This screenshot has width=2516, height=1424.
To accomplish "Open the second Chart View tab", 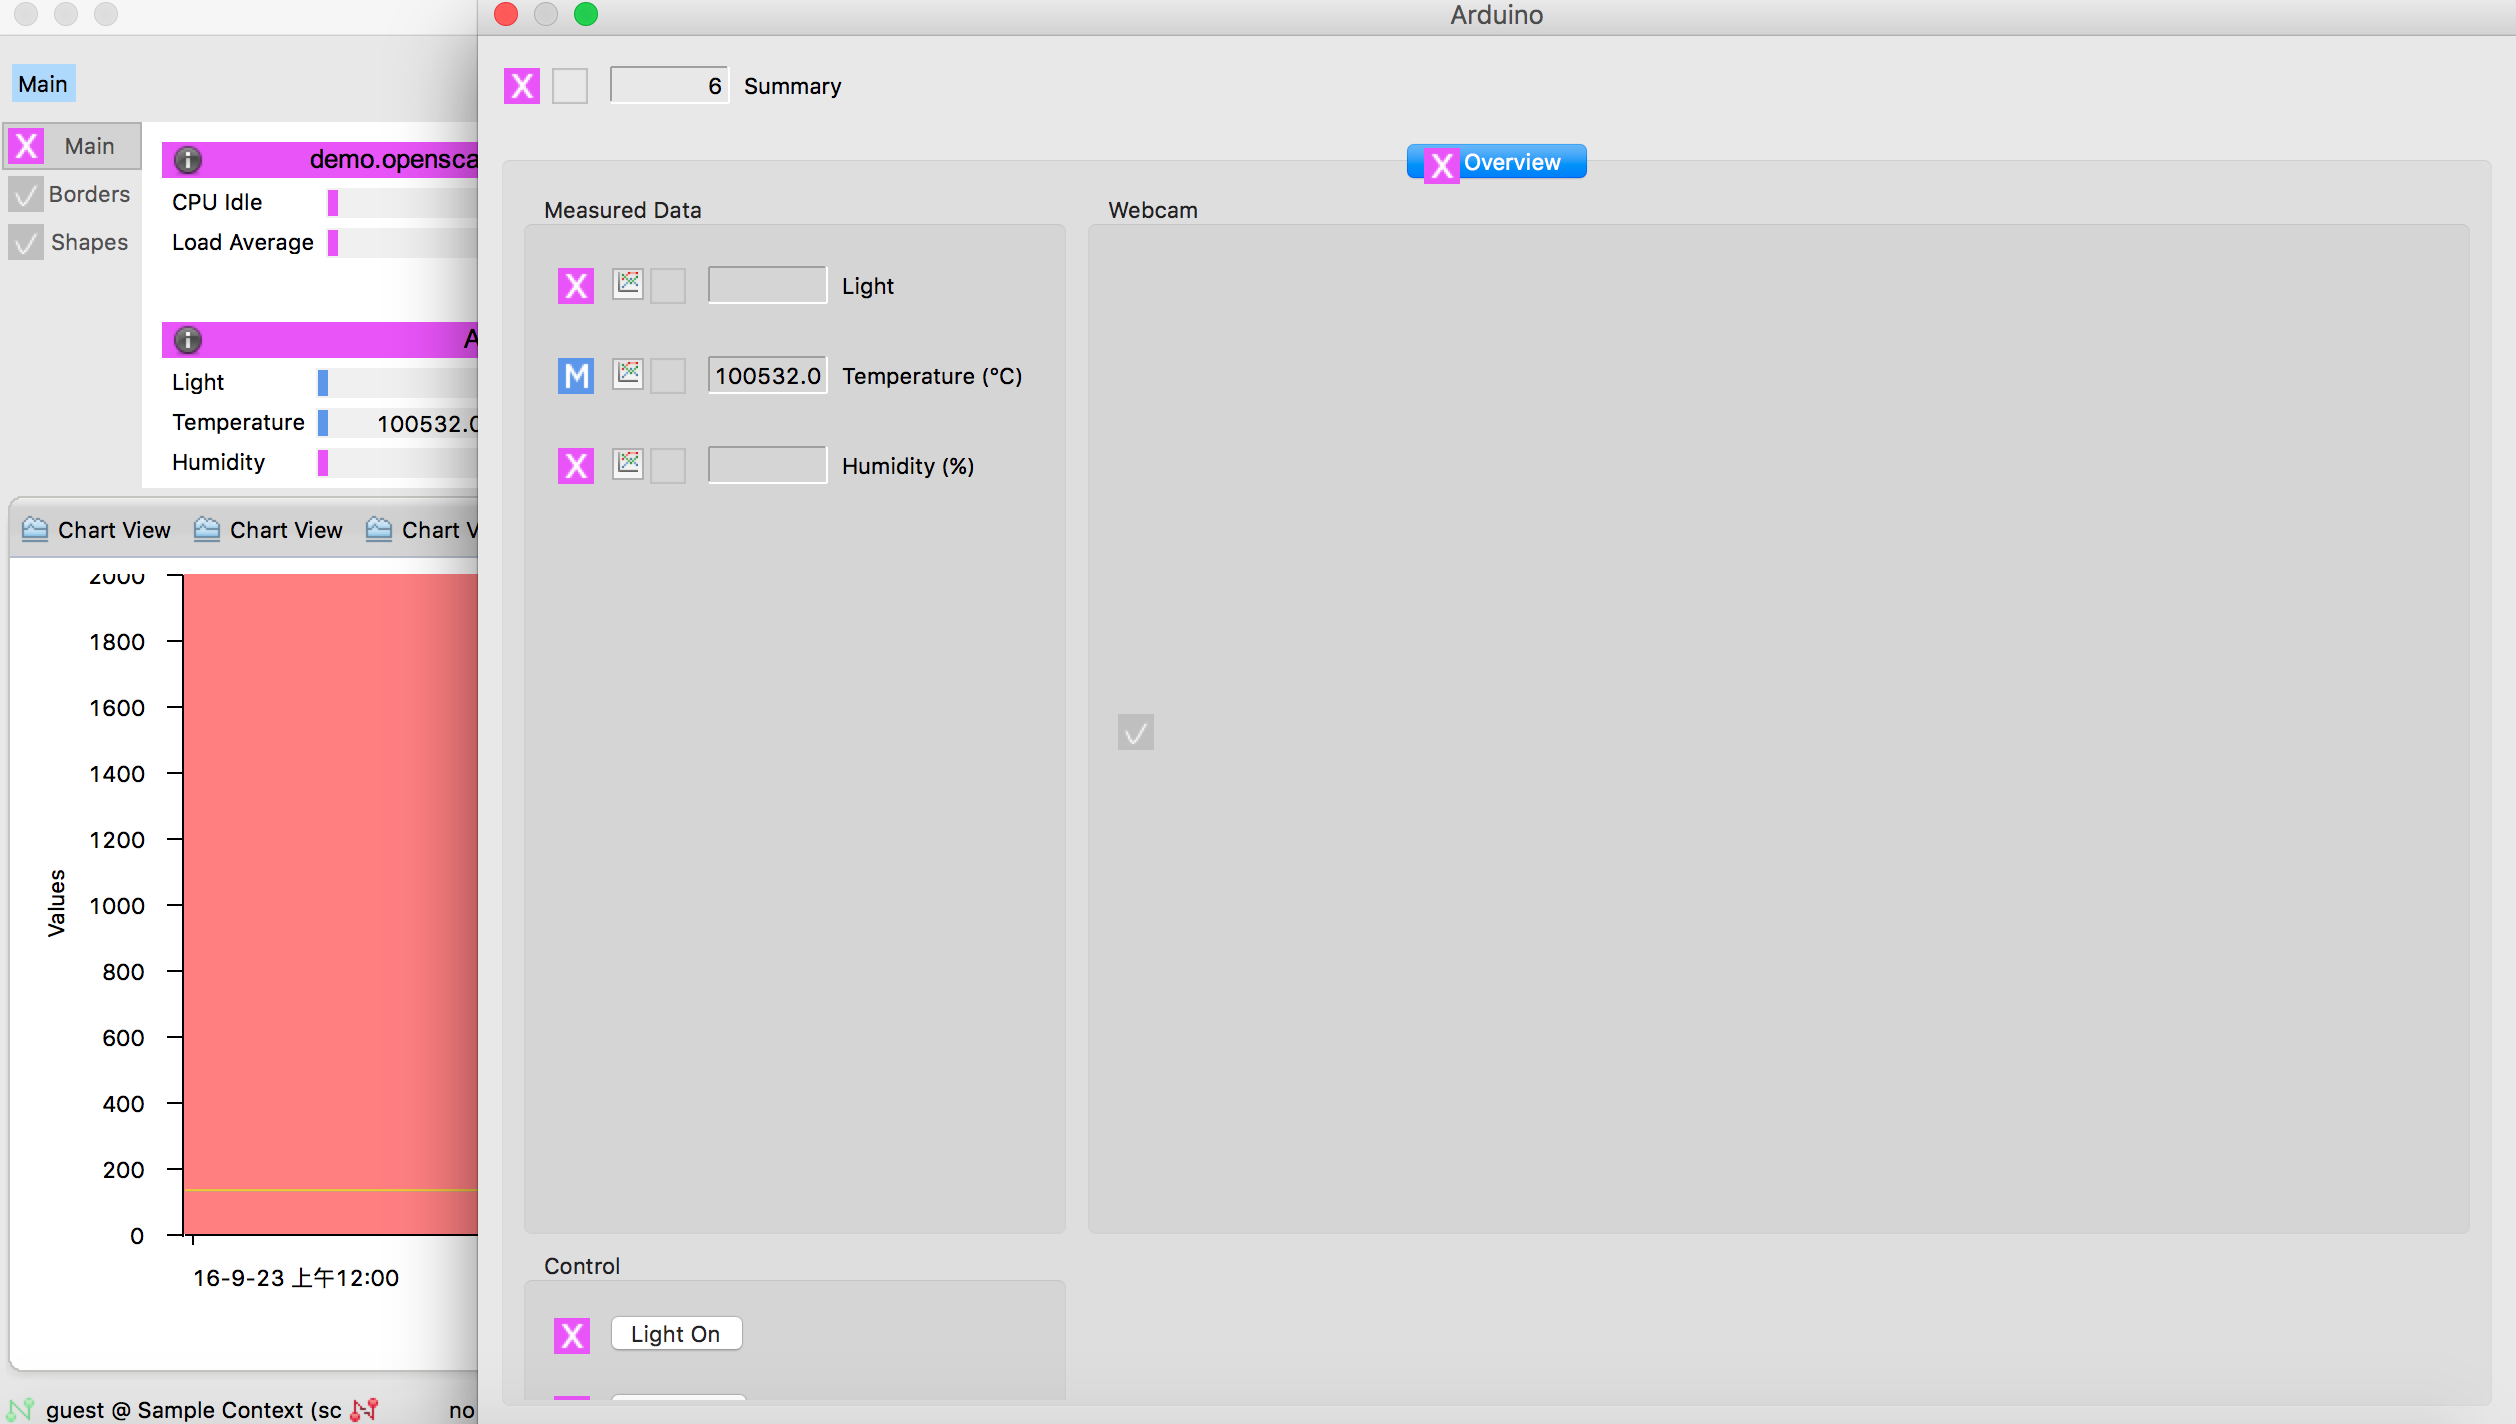I will [269, 530].
